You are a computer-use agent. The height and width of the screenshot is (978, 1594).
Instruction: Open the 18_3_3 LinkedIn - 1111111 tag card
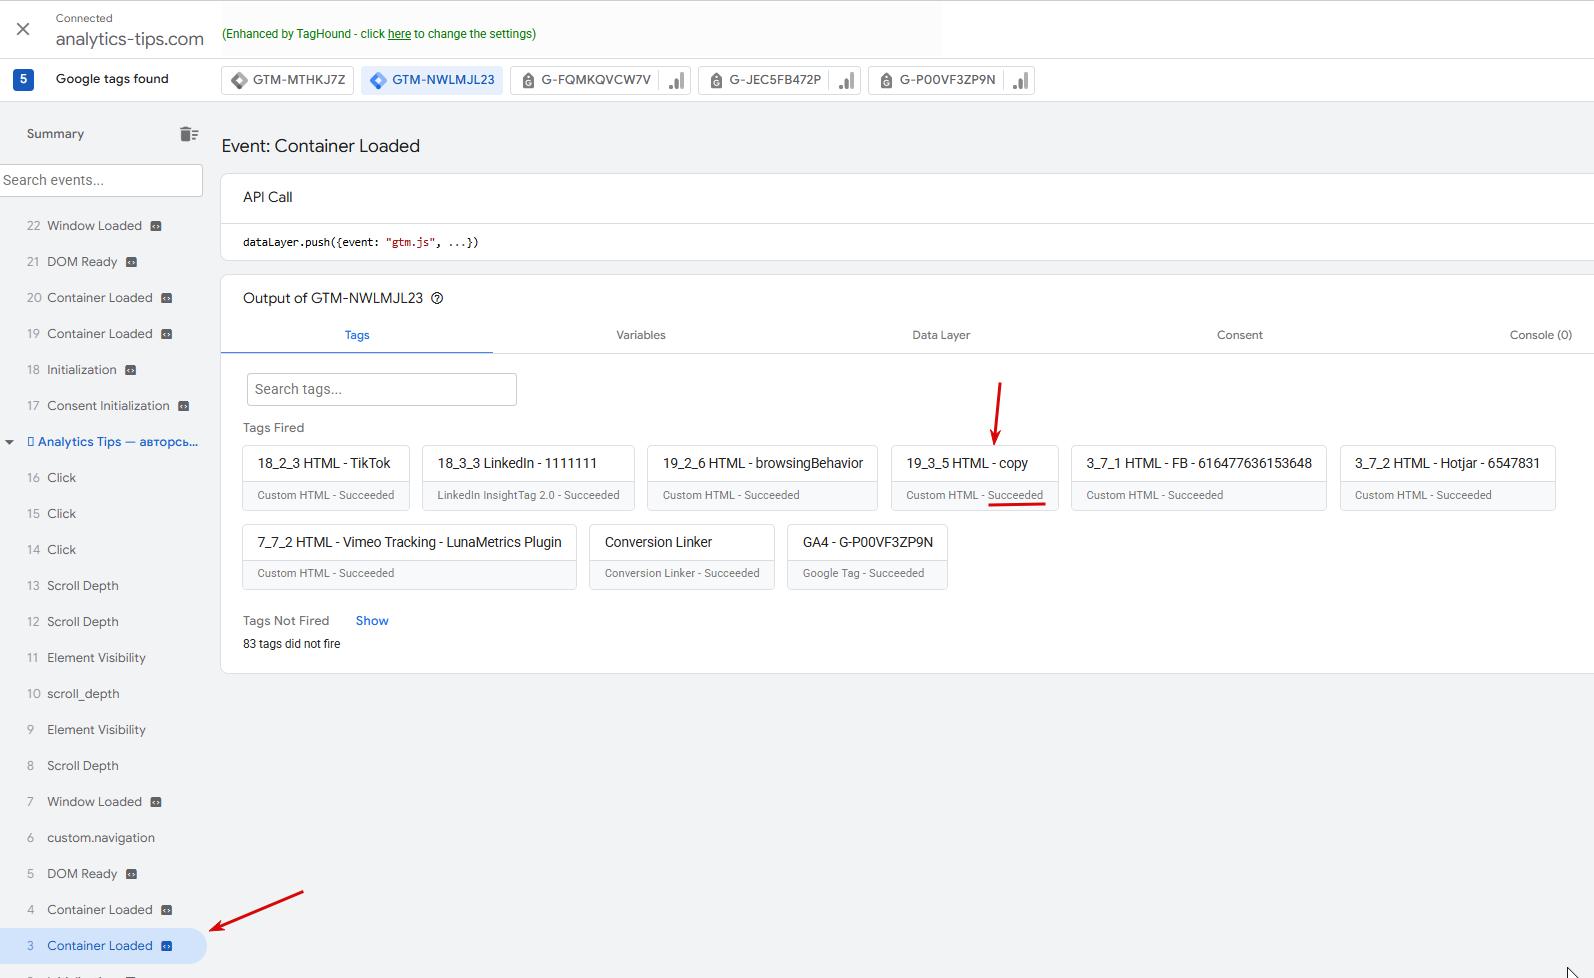529,478
